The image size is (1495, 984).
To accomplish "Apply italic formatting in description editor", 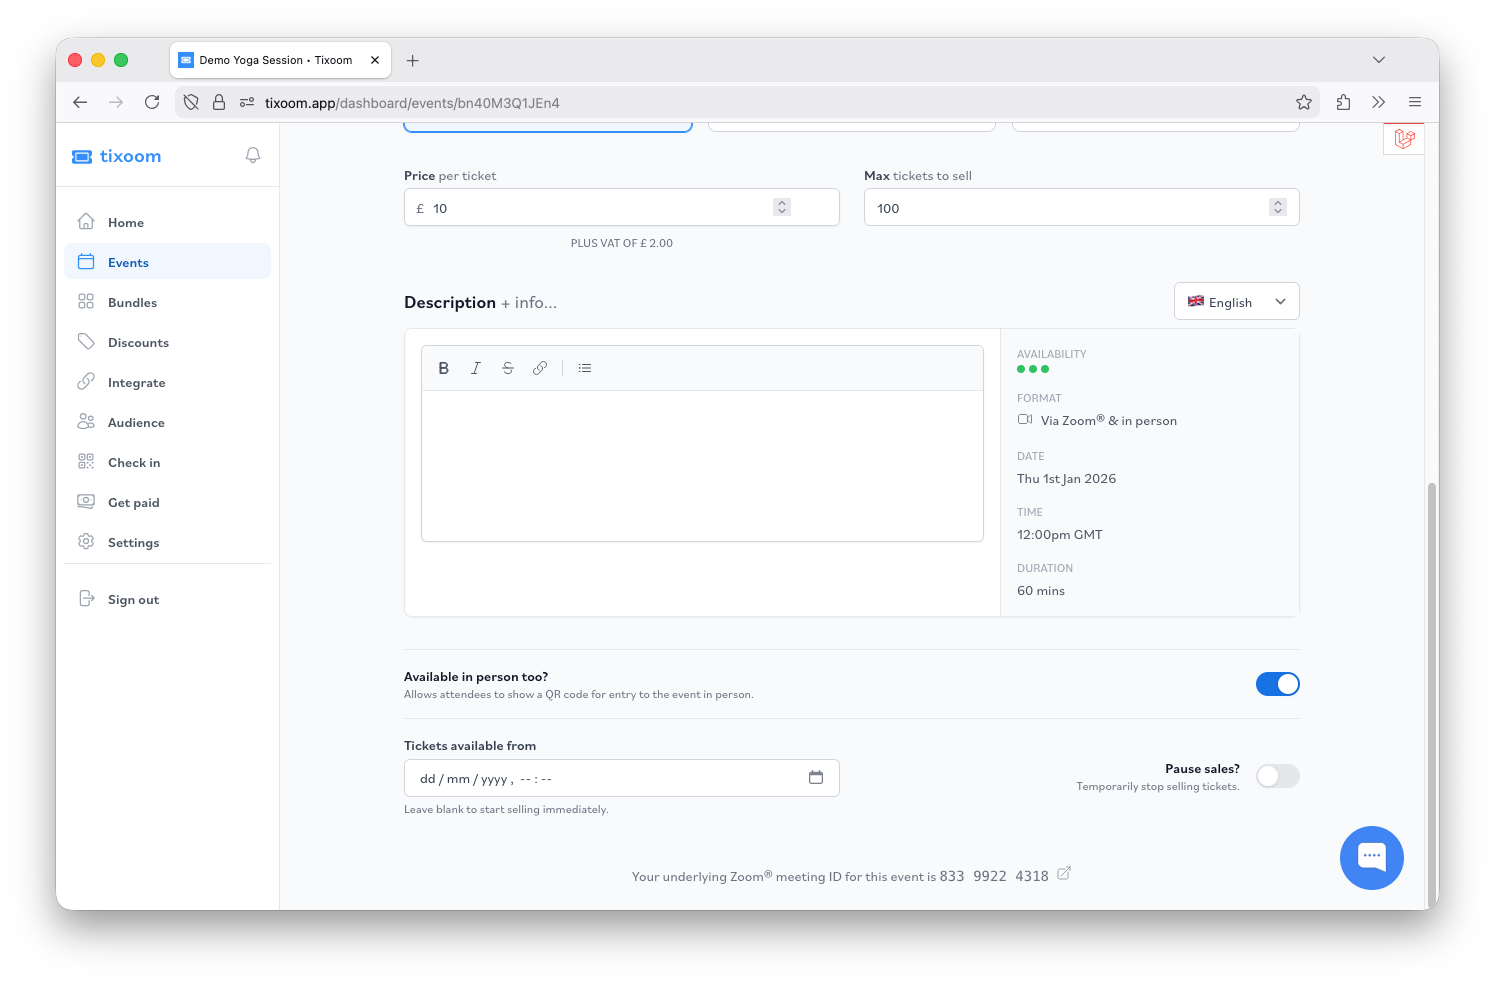I will click(476, 368).
